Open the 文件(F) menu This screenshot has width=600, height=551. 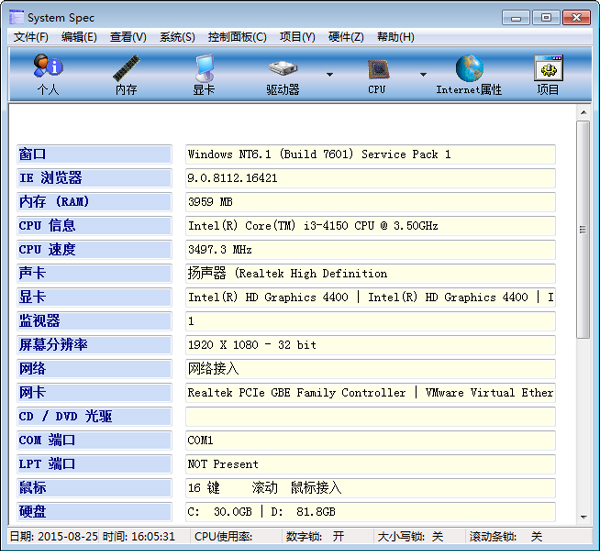click(x=31, y=37)
